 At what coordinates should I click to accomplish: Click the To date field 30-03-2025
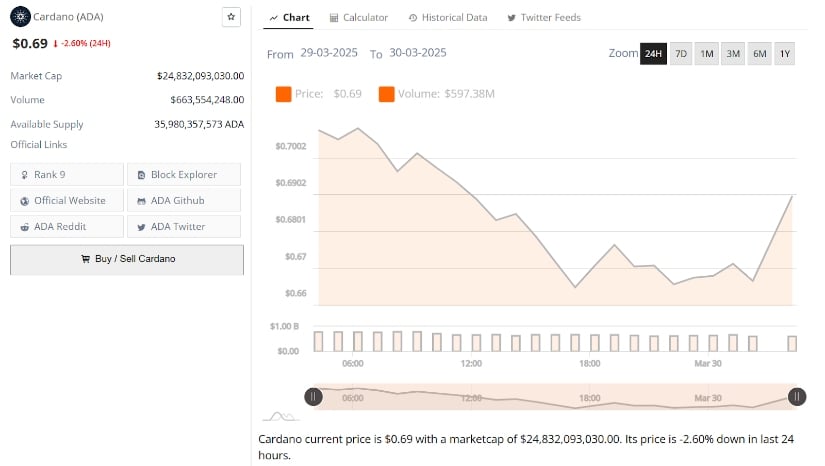coord(417,53)
